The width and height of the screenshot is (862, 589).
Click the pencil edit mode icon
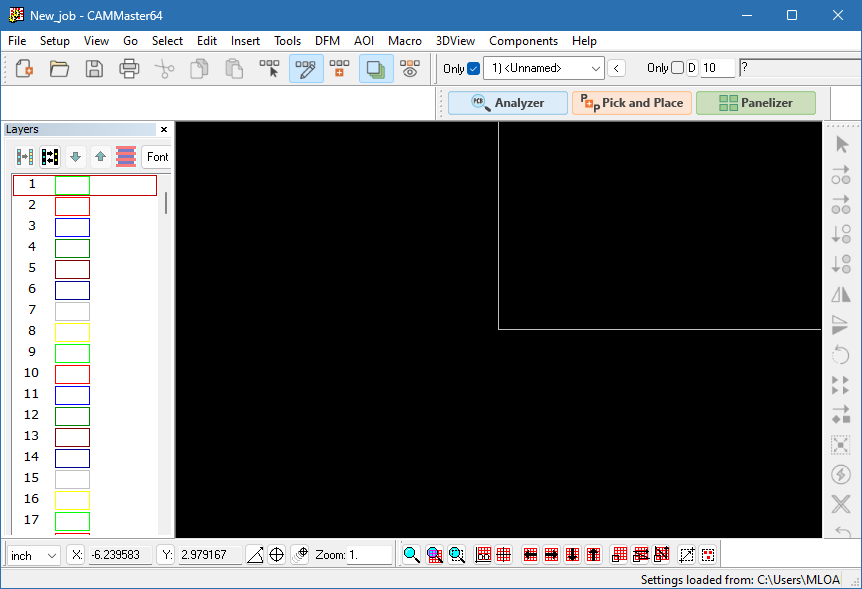[x=306, y=69]
